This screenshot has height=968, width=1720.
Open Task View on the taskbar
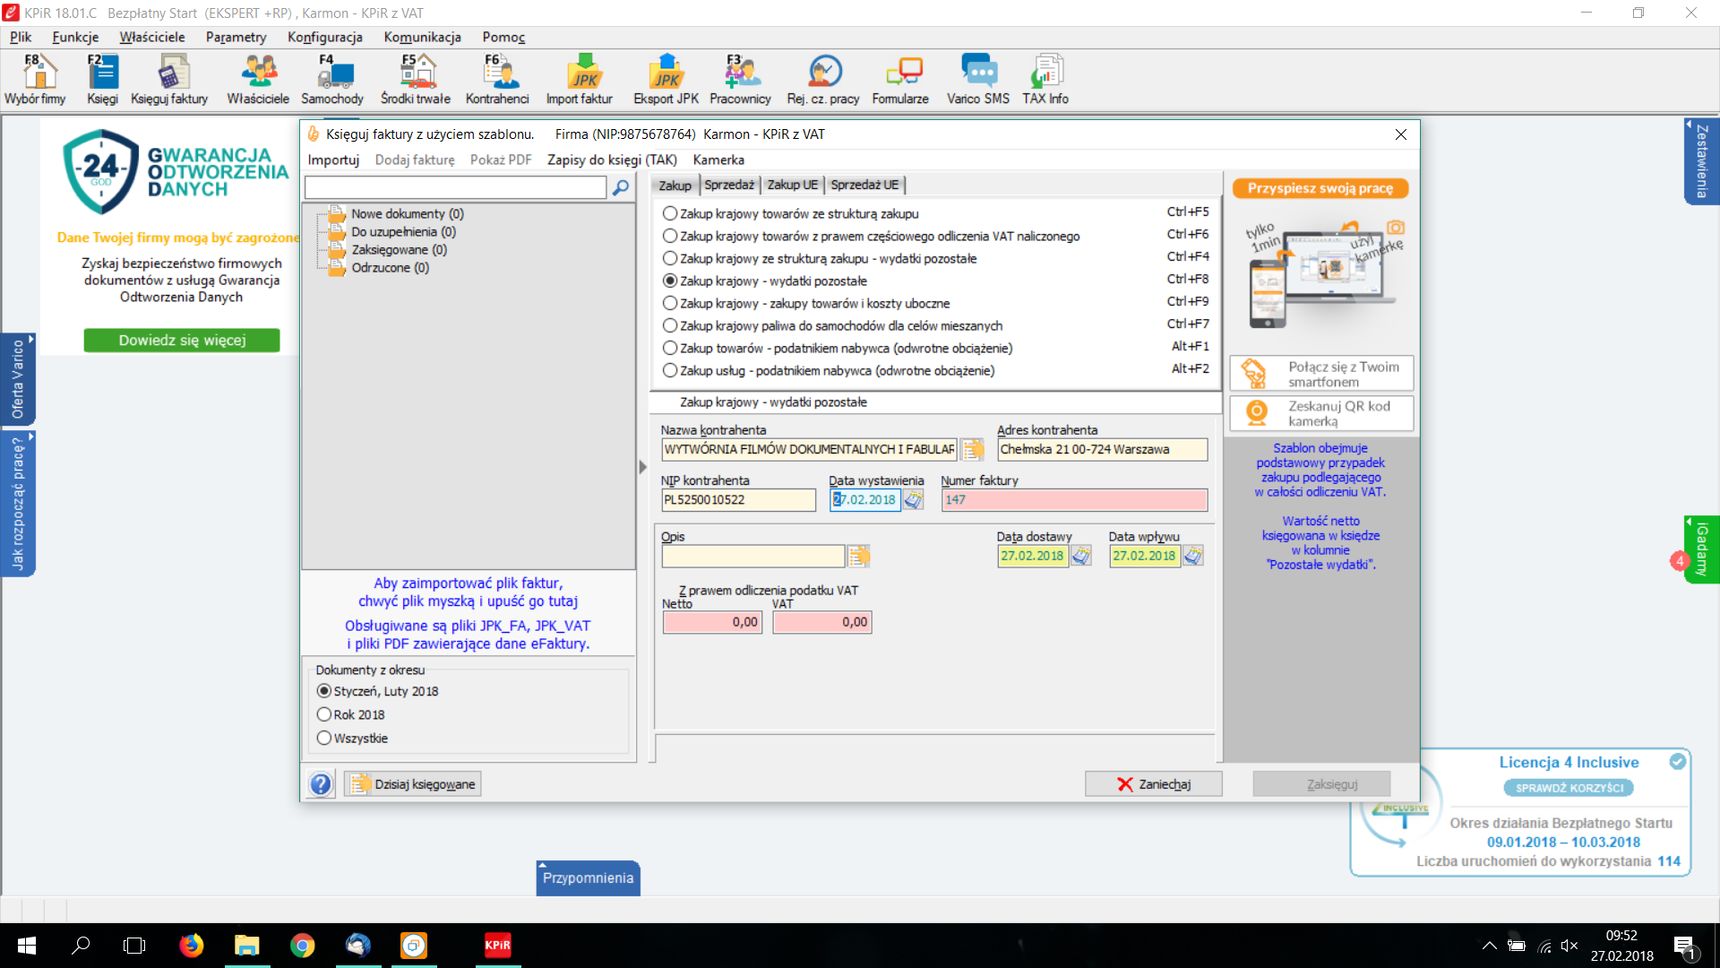(134, 945)
